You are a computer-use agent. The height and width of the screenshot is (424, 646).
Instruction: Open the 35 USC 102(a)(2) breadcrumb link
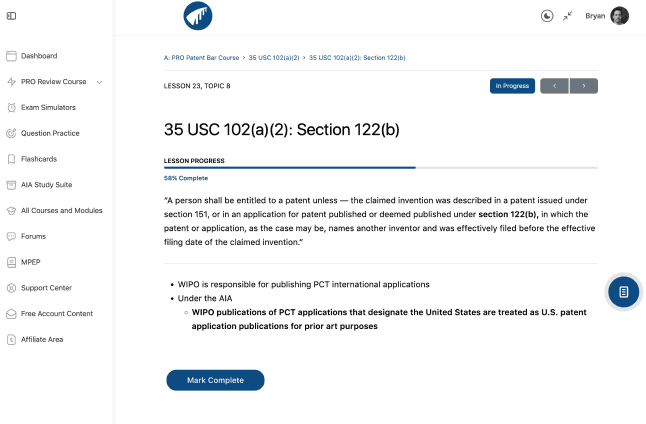pos(273,58)
